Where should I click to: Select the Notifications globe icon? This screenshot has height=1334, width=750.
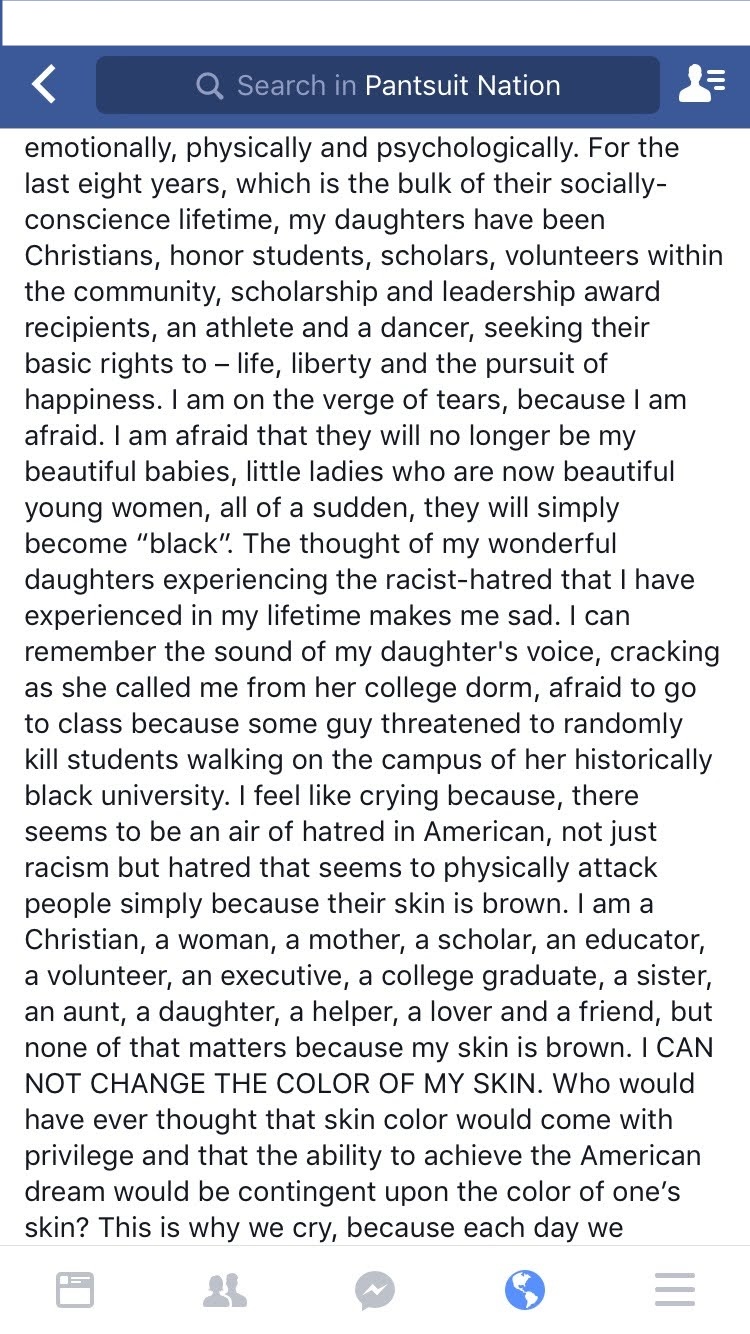tap(525, 1289)
